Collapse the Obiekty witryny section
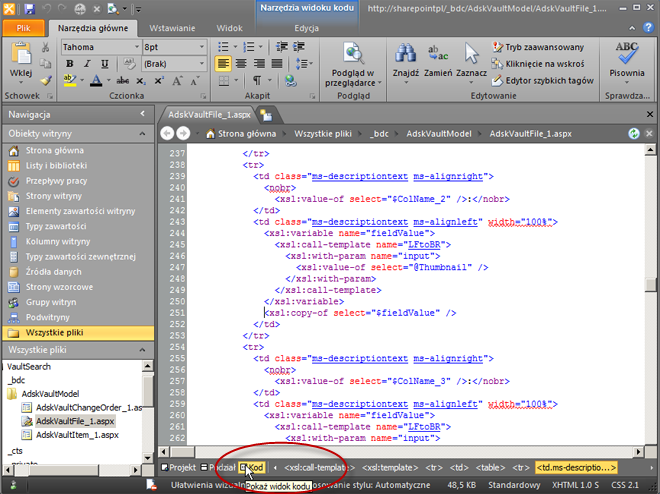Viewport: 660px width, 494px height. pyautogui.click(x=142, y=134)
